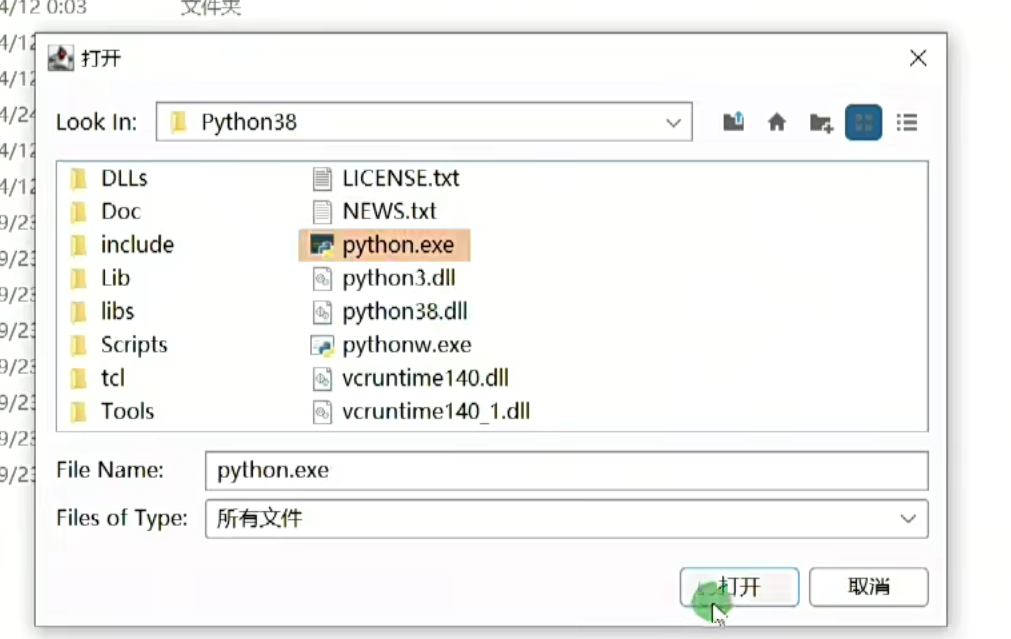Select the Scripts folder
This screenshot has width=1011, height=639.
coord(118,345)
